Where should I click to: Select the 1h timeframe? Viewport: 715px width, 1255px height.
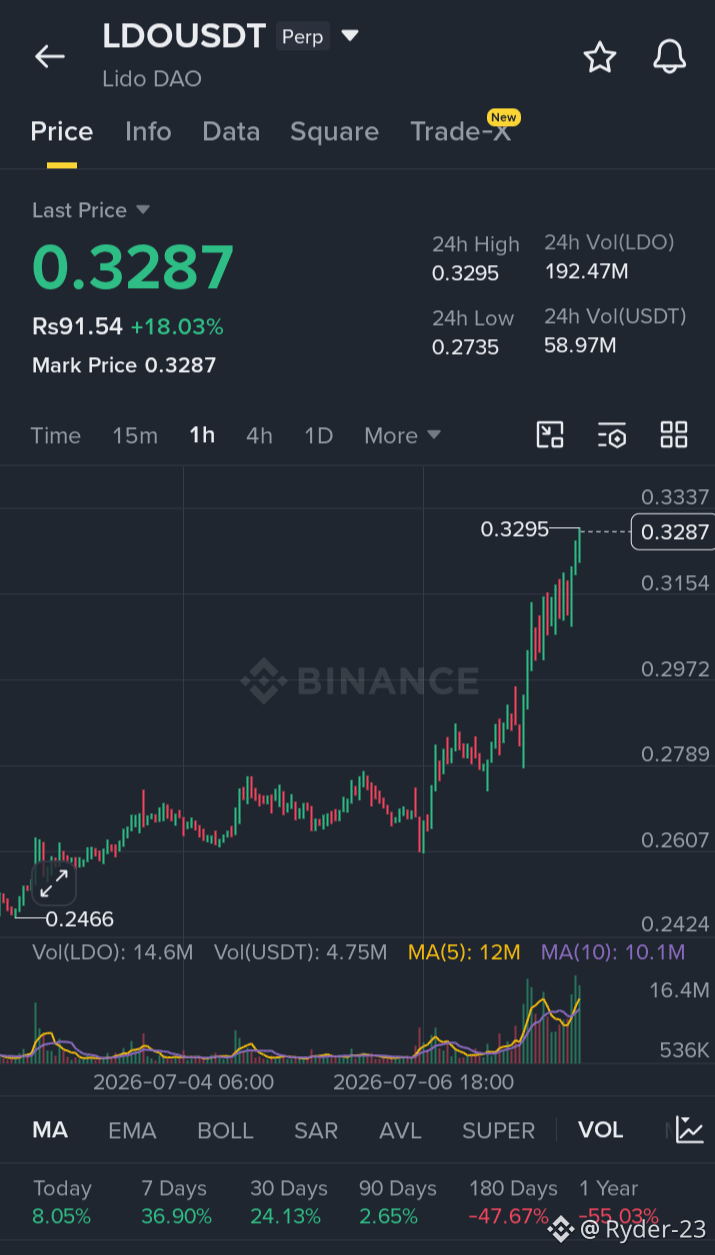coord(202,435)
